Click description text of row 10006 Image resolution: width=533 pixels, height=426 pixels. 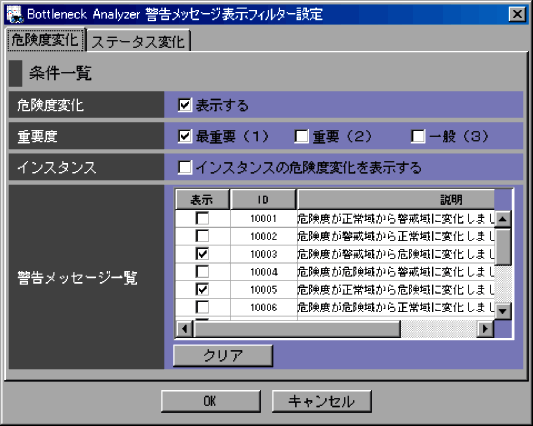[396, 307]
